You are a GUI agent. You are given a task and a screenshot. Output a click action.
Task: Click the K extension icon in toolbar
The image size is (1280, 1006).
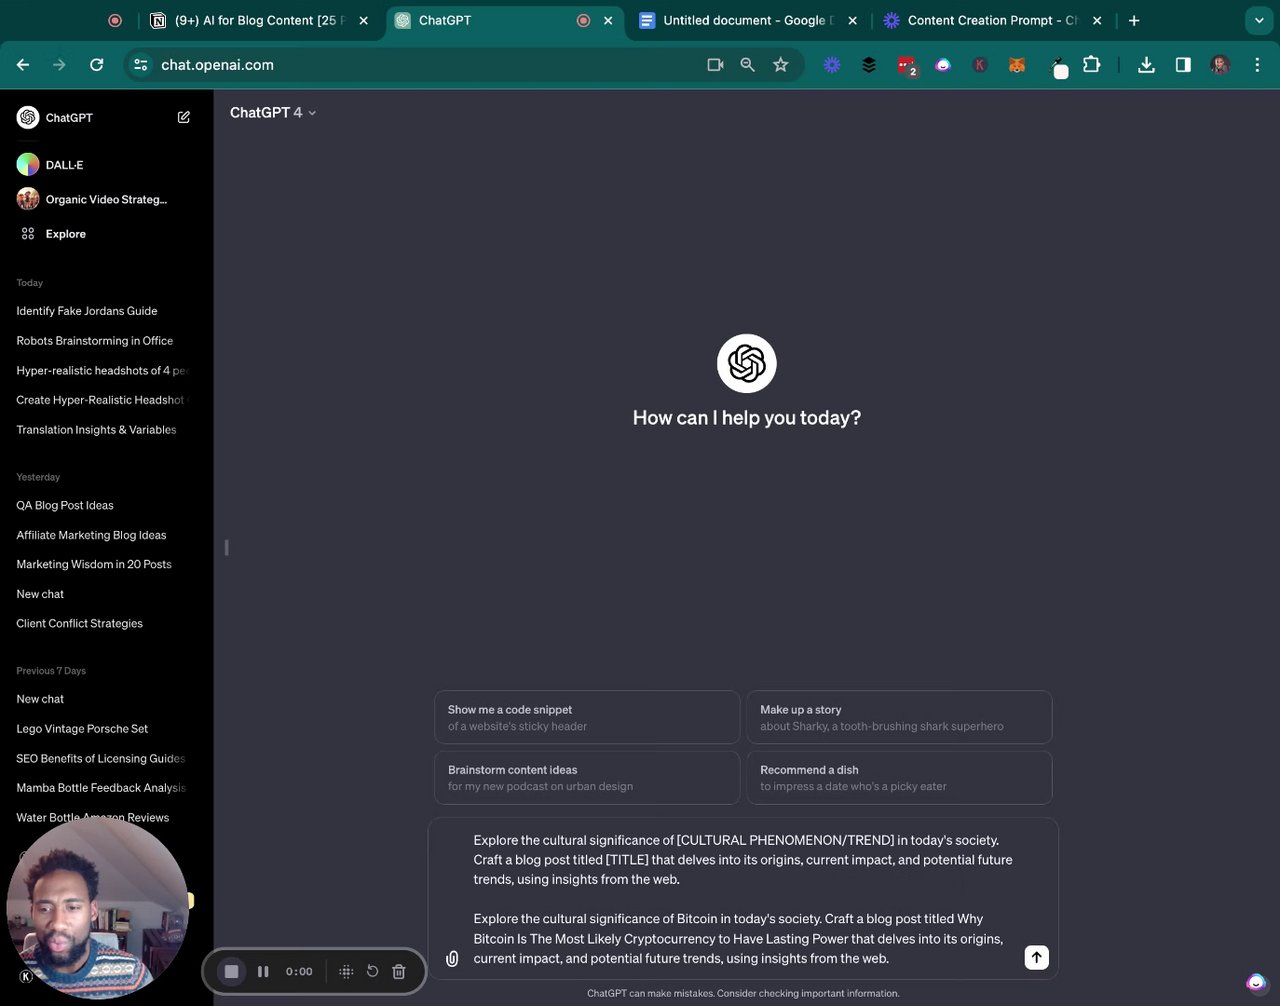[980, 65]
